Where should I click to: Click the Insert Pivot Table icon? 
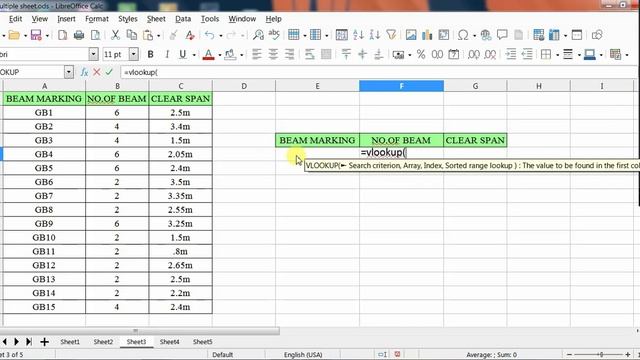point(443,36)
